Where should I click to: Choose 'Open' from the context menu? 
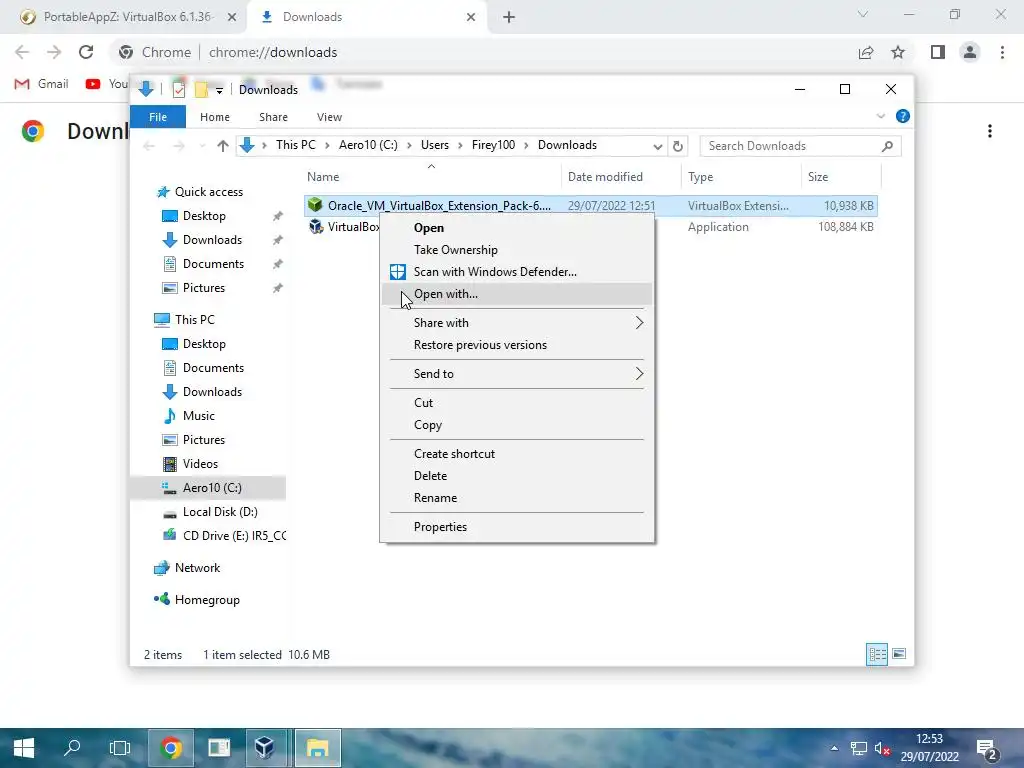(x=517, y=228)
